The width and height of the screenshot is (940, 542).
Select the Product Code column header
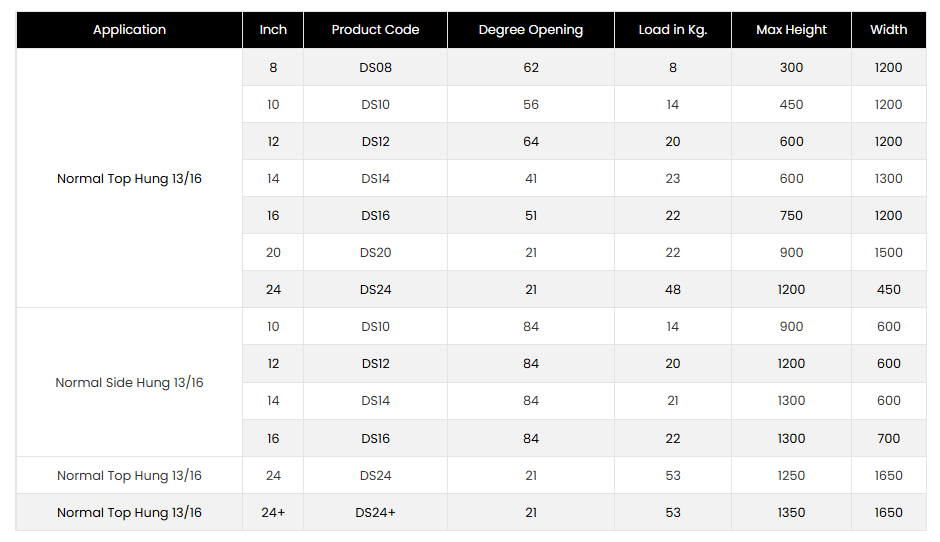(375, 30)
